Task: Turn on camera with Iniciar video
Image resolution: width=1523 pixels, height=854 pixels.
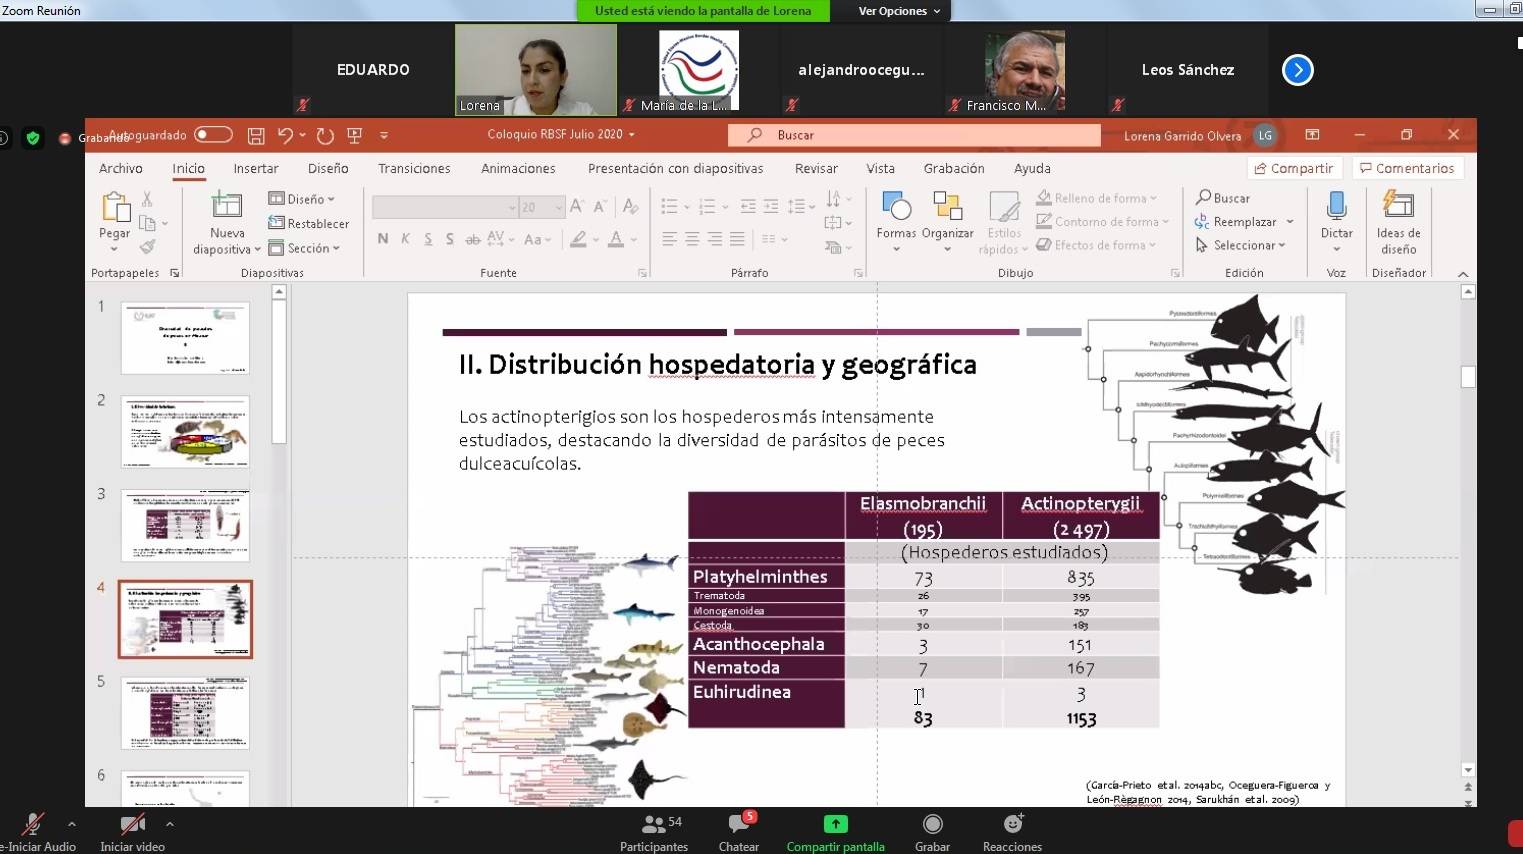Action: (132, 824)
